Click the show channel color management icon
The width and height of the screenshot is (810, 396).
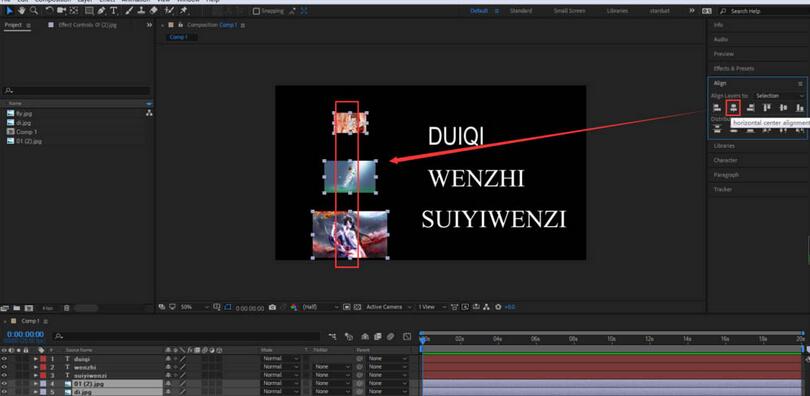[293, 307]
